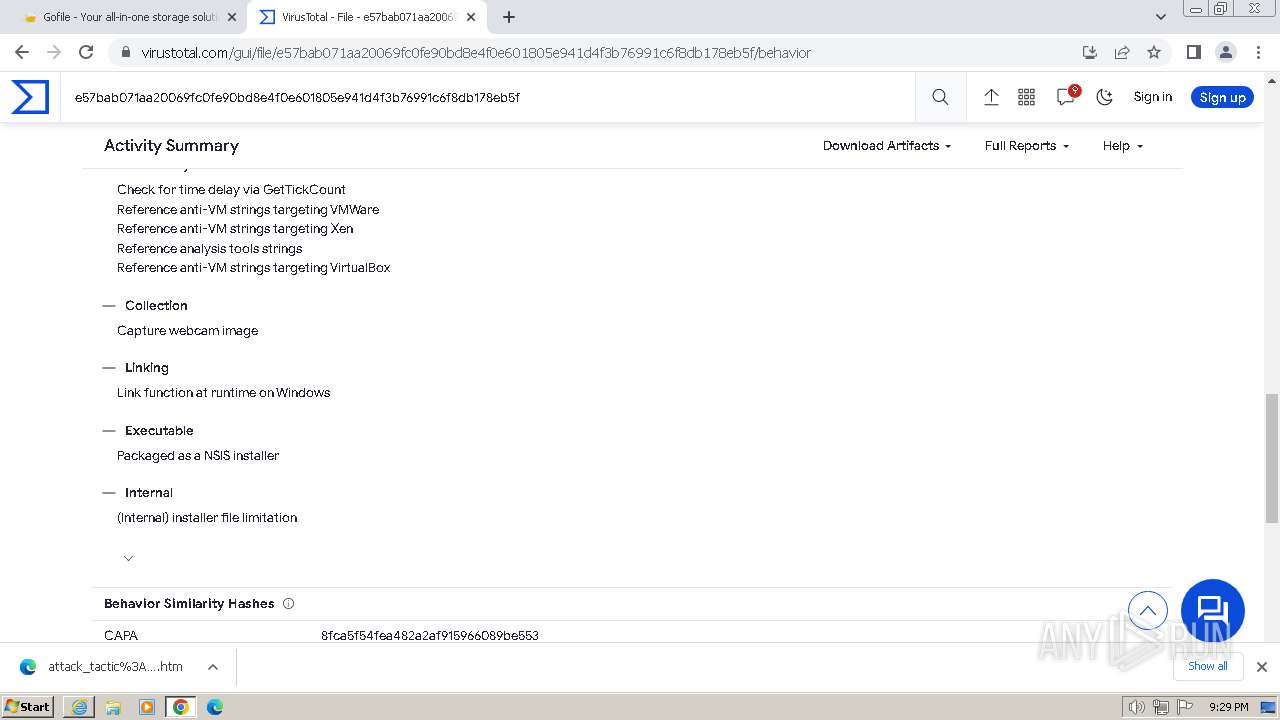This screenshot has height=720, width=1280.
Task: Reload the current page
Action: pyautogui.click(x=86, y=52)
